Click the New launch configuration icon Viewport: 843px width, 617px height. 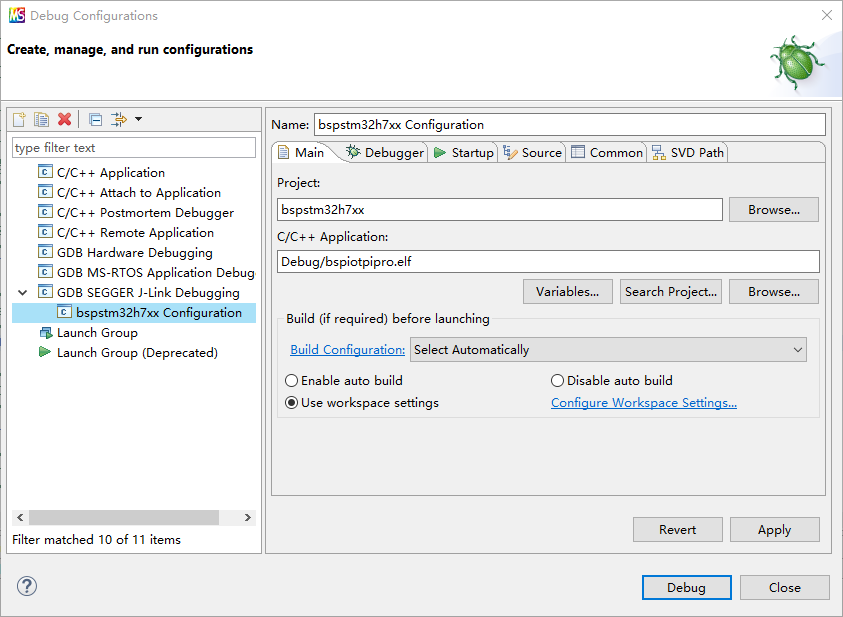[x=19, y=120]
